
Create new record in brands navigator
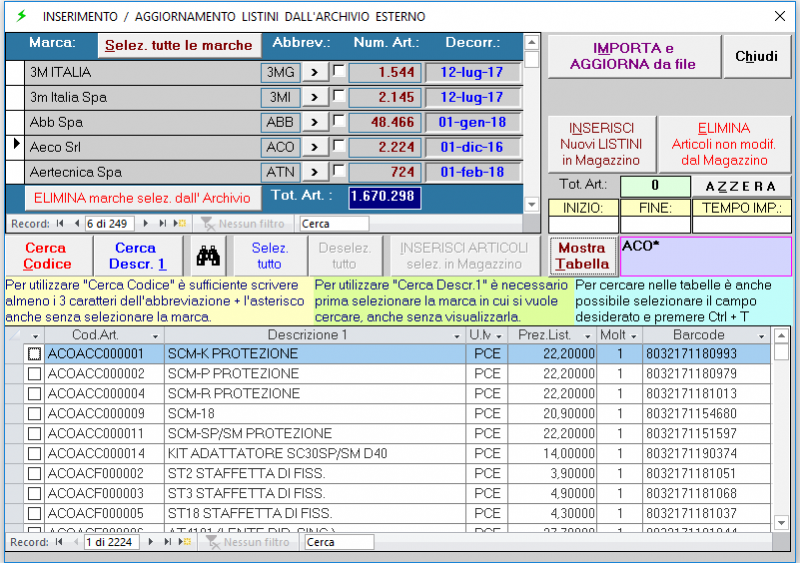point(180,223)
